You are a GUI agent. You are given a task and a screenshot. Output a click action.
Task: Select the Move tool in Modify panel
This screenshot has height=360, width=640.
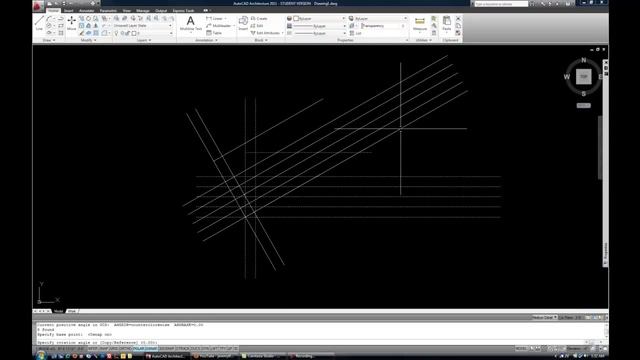(71, 23)
